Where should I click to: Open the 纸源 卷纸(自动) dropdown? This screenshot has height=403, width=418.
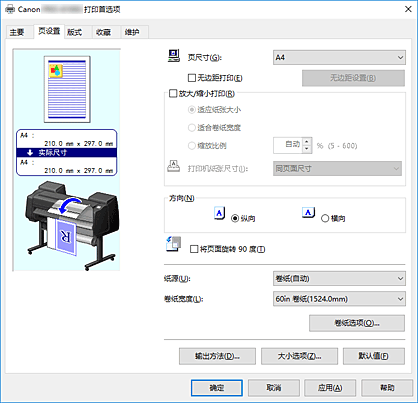339,279
